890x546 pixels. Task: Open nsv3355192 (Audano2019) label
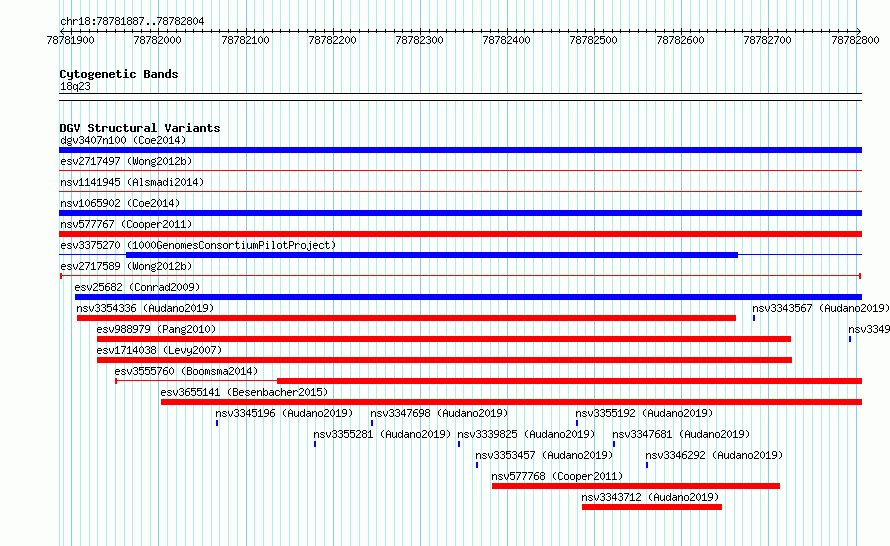[644, 413]
